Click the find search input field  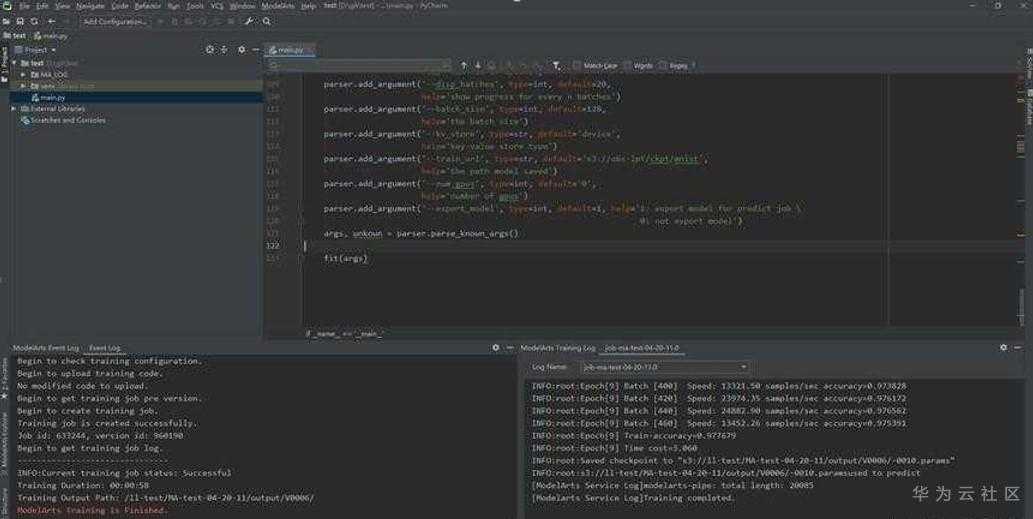click(x=360, y=65)
